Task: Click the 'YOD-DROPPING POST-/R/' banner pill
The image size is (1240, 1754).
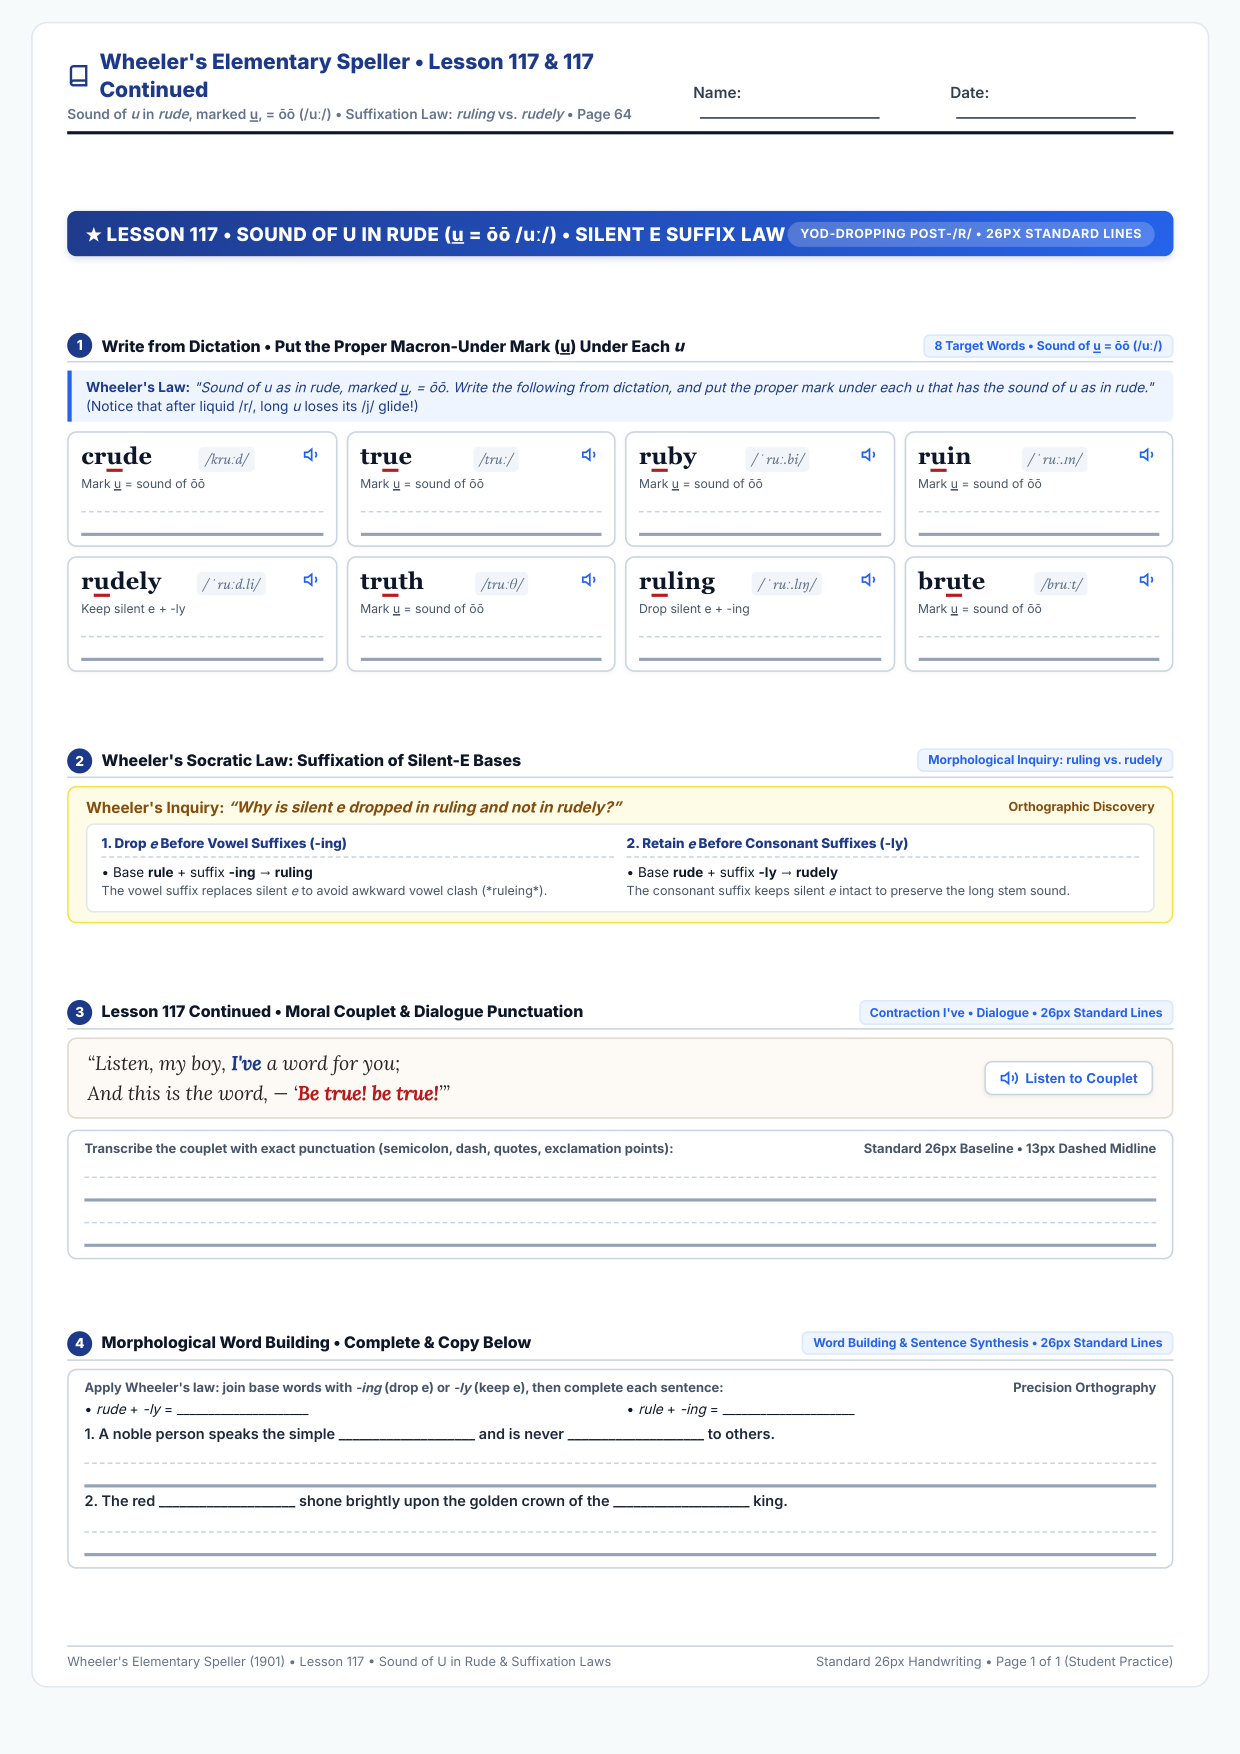Action: click(x=971, y=234)
